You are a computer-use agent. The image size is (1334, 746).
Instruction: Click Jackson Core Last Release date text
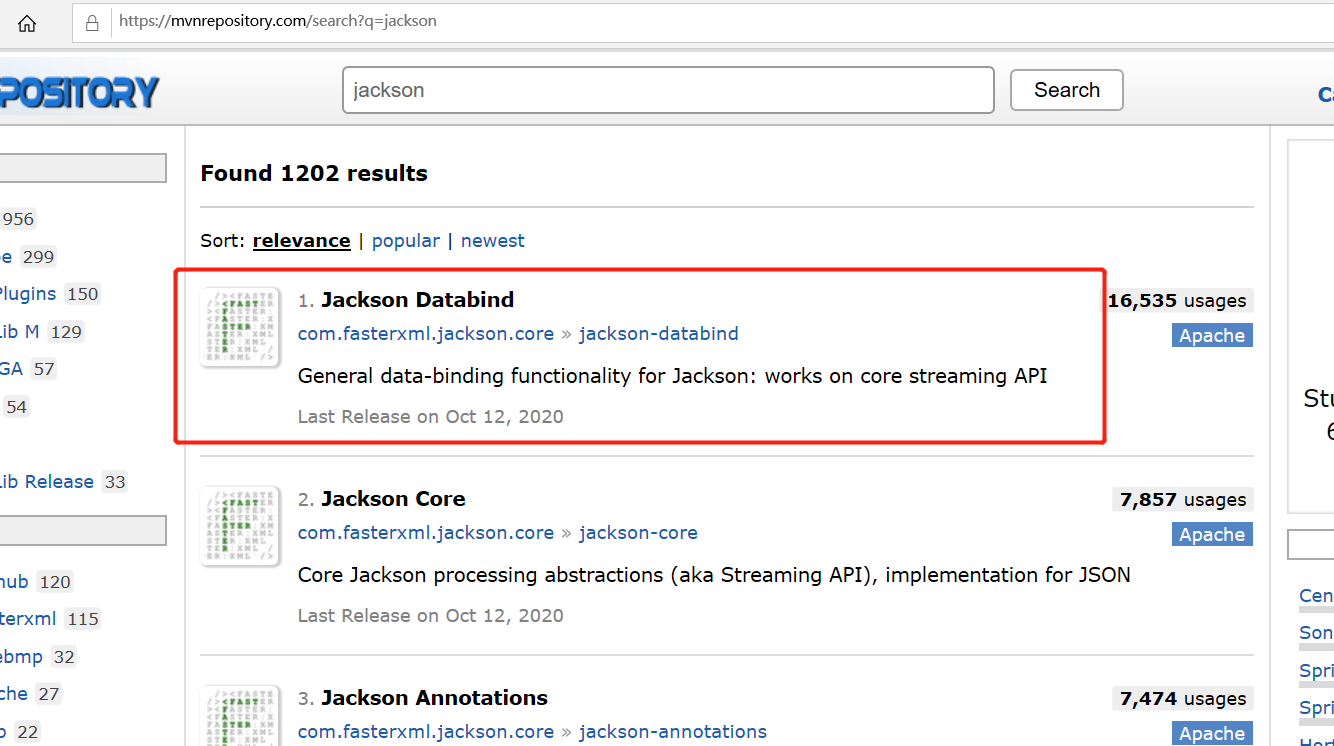click(x=430, y=616)
